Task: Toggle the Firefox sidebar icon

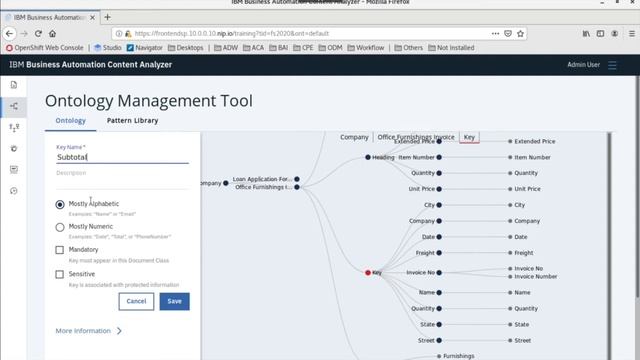Action: coord(600,33)
